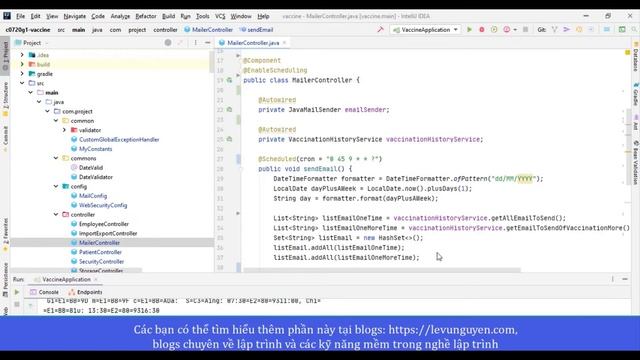Click c0720g1-vaccine in the navigation bar

pyautogui.click(x=28, y=29)
